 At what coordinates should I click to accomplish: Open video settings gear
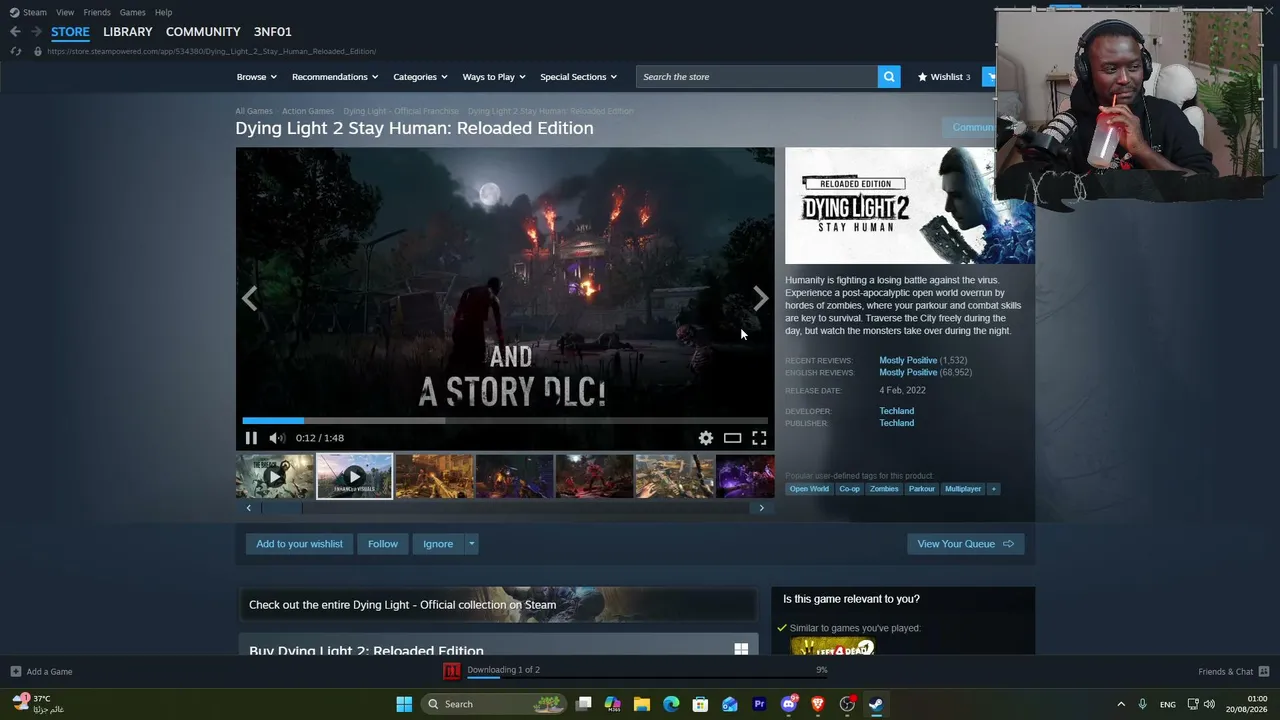(x=706, y=438)
